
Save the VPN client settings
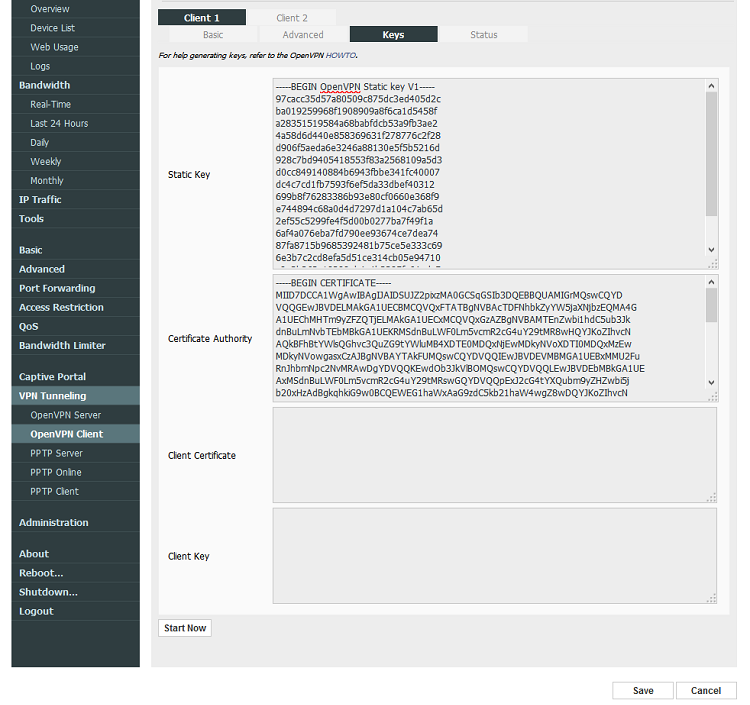pos(643,690)
